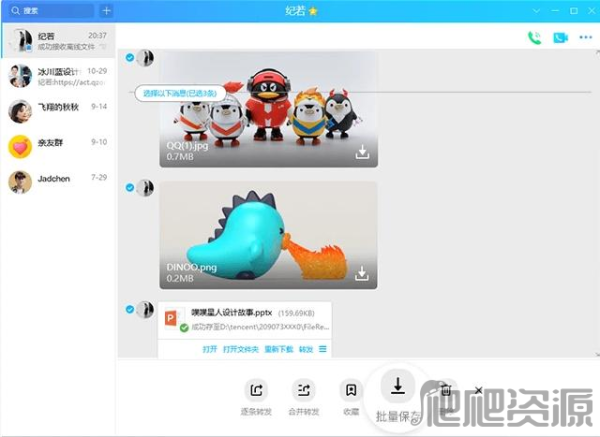Expand the chevron dropdown in the title bar
The image size is (600, 437).
coord(536,11)
